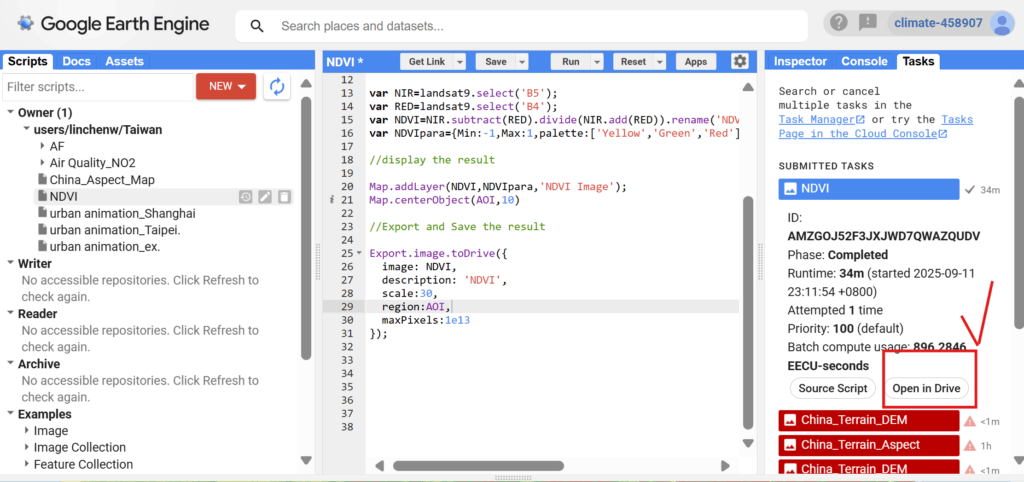Screen dimensions: 1024x482
Task: Open the Run dropdown arrow
Action: pyautogui.click(x=596, y=62)
